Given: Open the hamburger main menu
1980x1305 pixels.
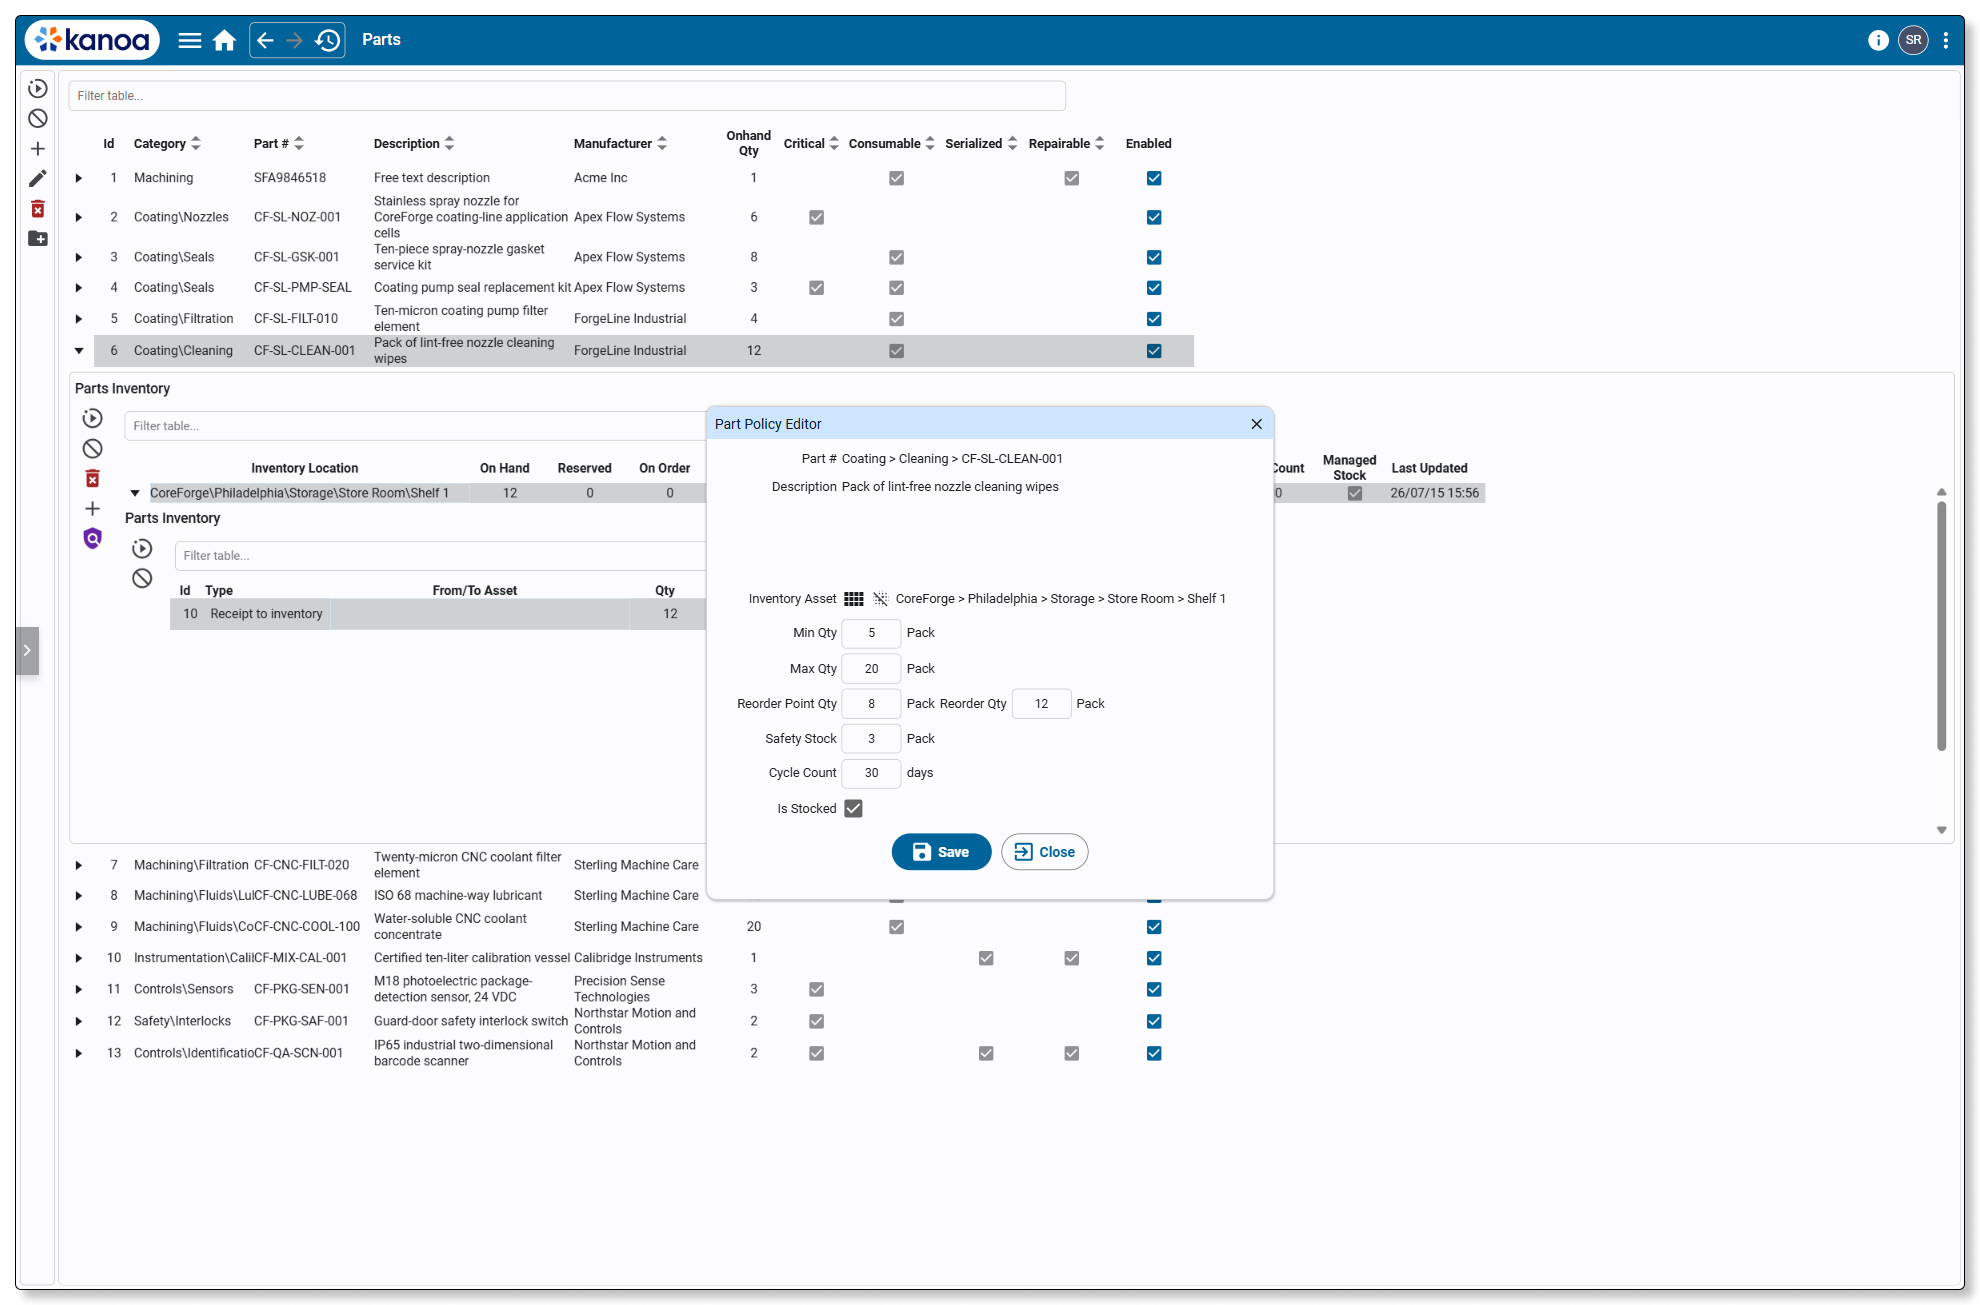Looking at the screenshot, I should pyautogui.click(x=190, y=40).
